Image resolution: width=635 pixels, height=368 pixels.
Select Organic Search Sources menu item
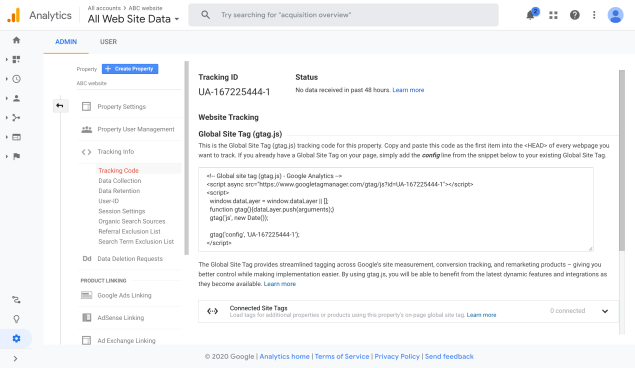pos(132,221)
